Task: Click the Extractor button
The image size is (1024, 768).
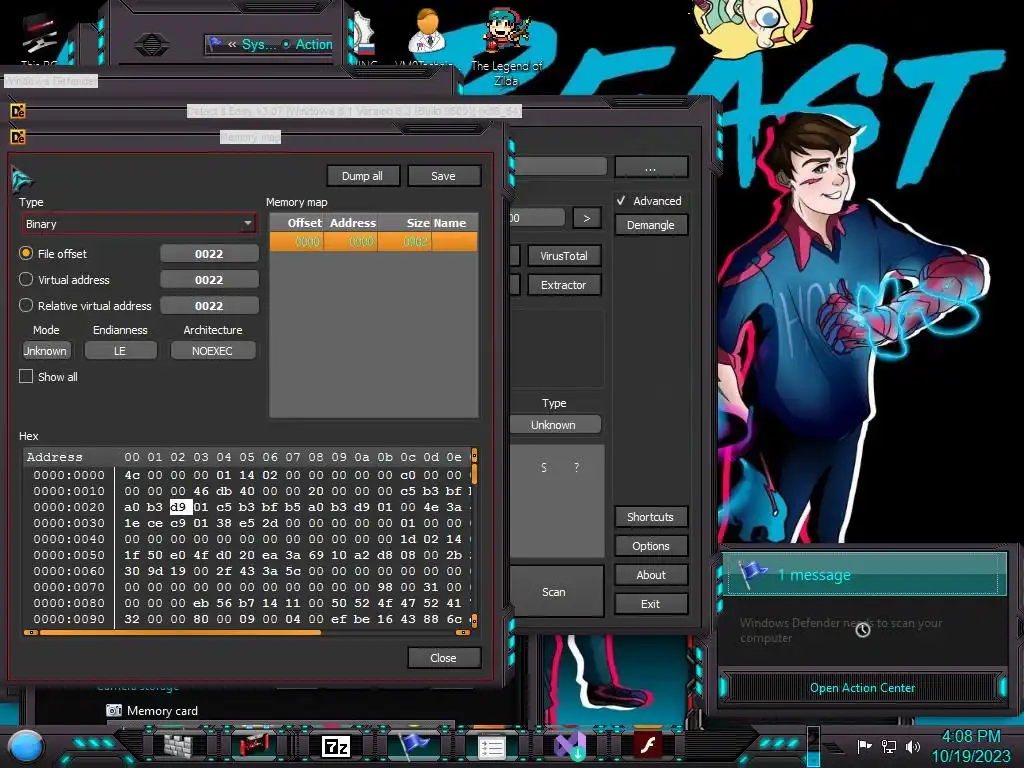Action: (564, 285)
